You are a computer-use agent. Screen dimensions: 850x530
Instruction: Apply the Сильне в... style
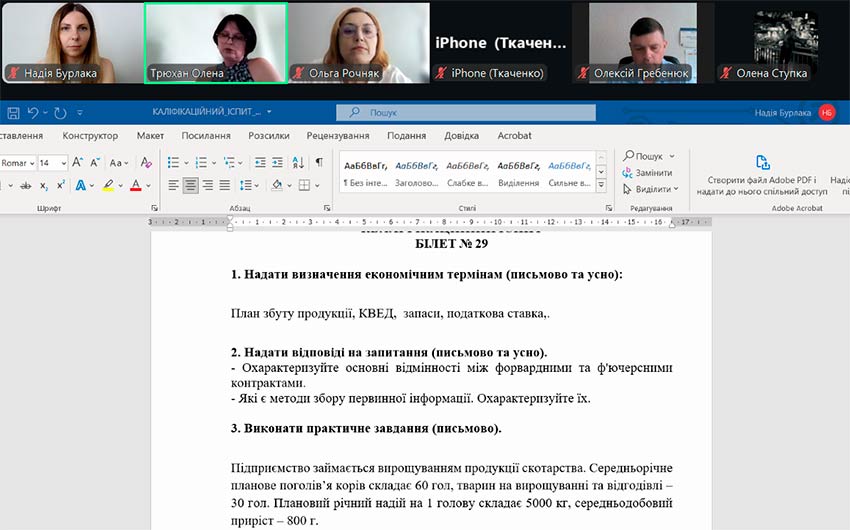569,173
